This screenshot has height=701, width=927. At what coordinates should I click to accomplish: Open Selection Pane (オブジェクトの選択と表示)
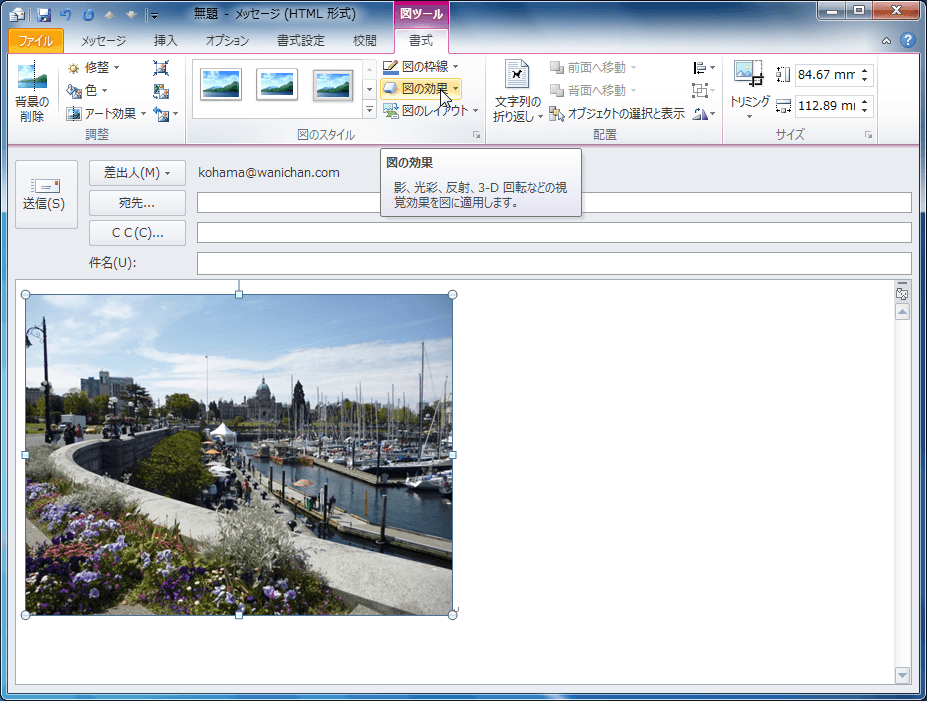coord(617,113)
